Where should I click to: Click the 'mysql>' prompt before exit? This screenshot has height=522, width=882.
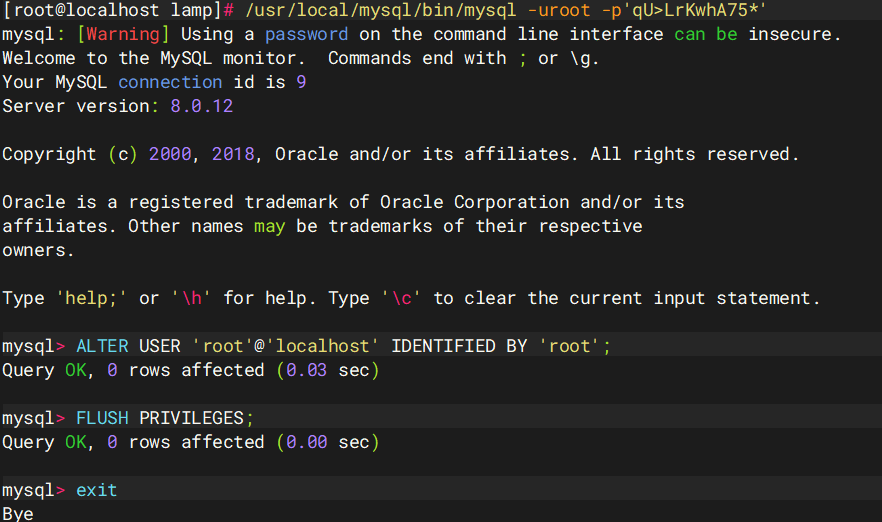coord(34,490)
